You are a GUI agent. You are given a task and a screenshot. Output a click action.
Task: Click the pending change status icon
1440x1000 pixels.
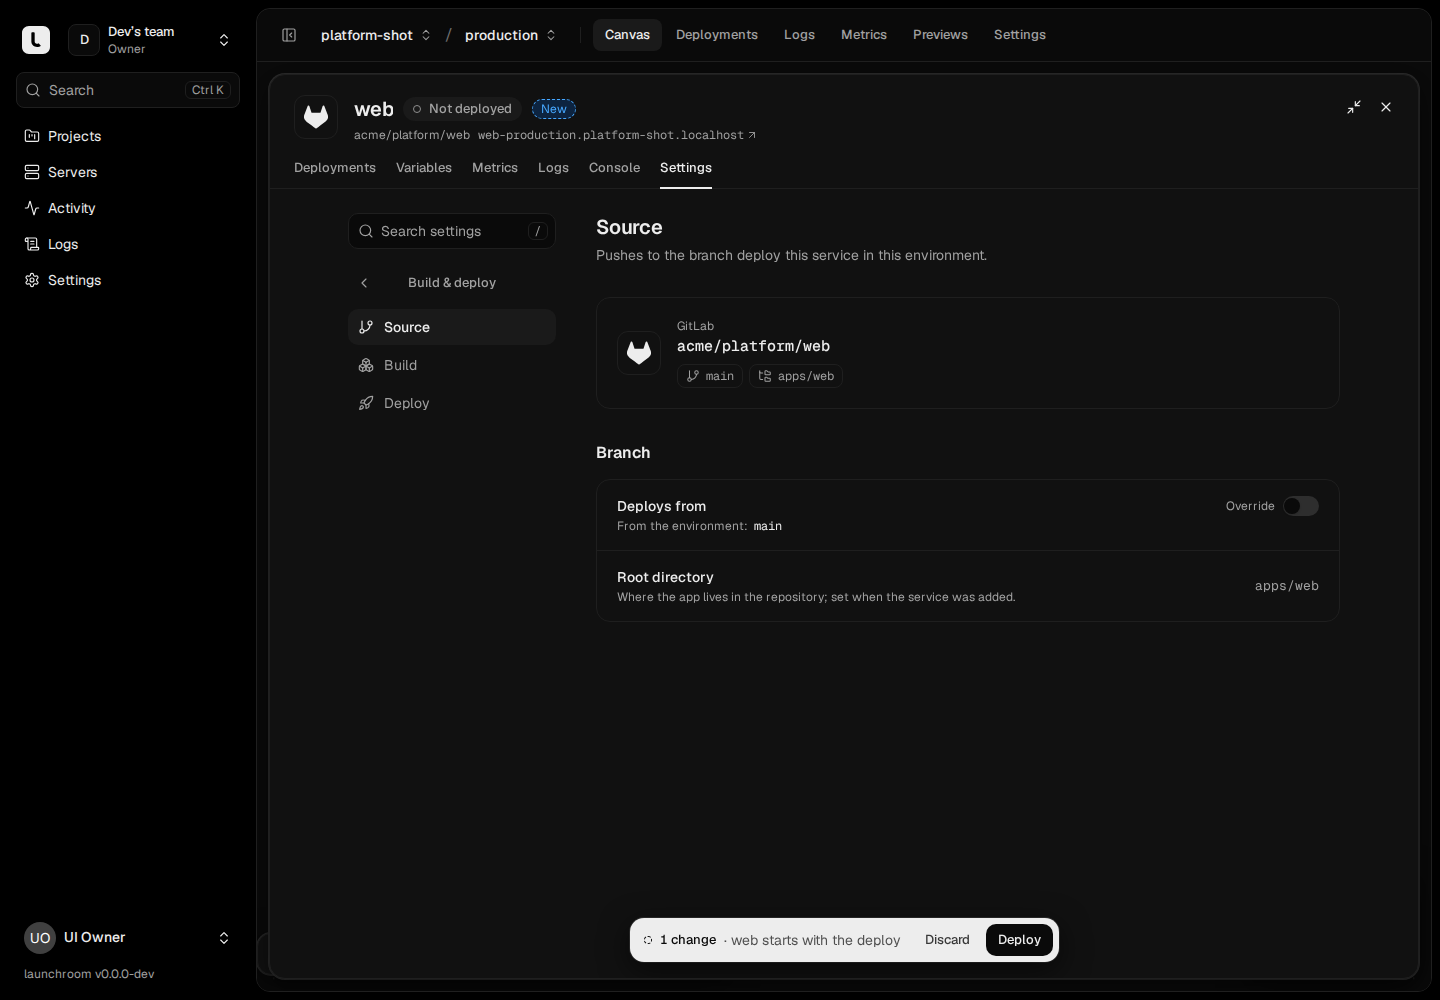[x=648, y=940]
